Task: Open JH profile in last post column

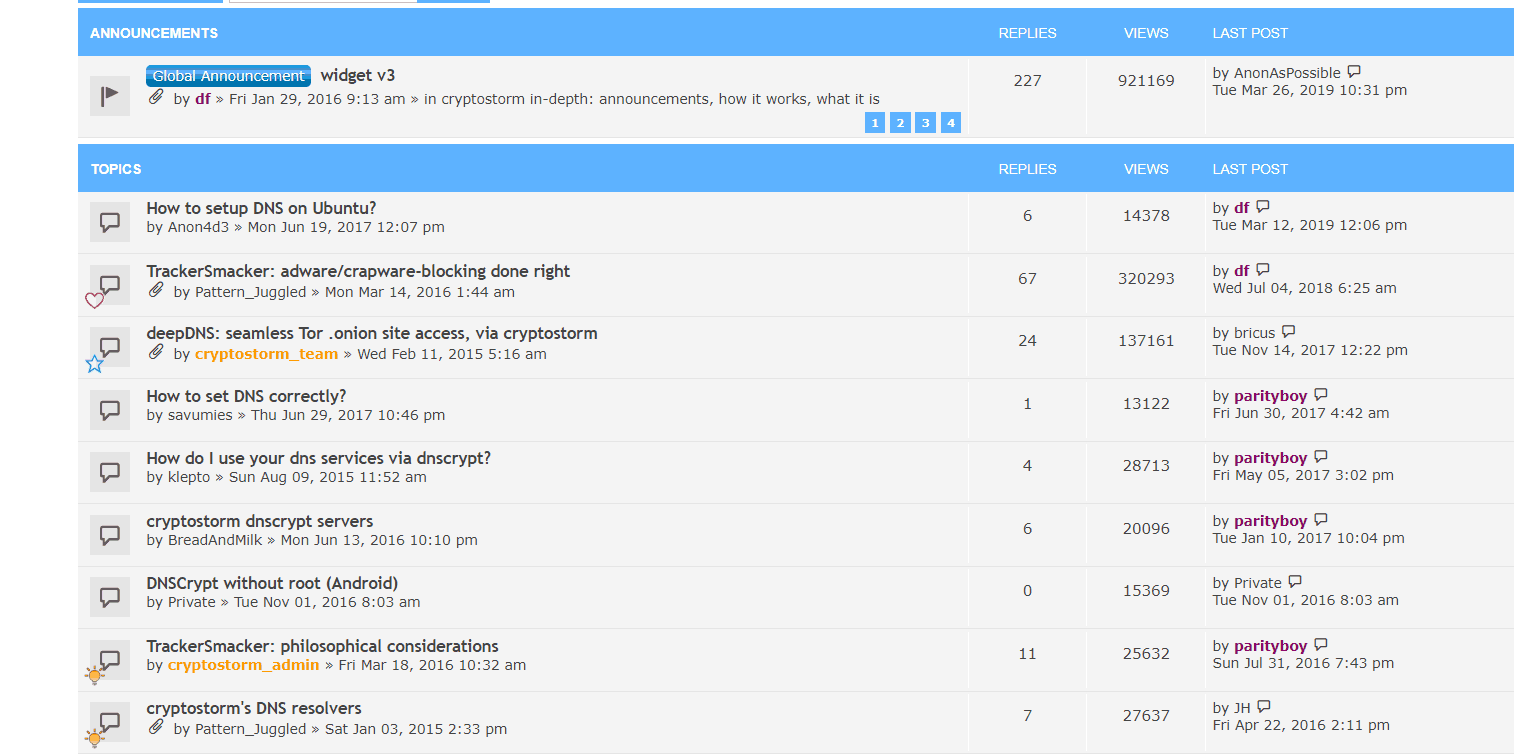Action: tap(1242, 708)
